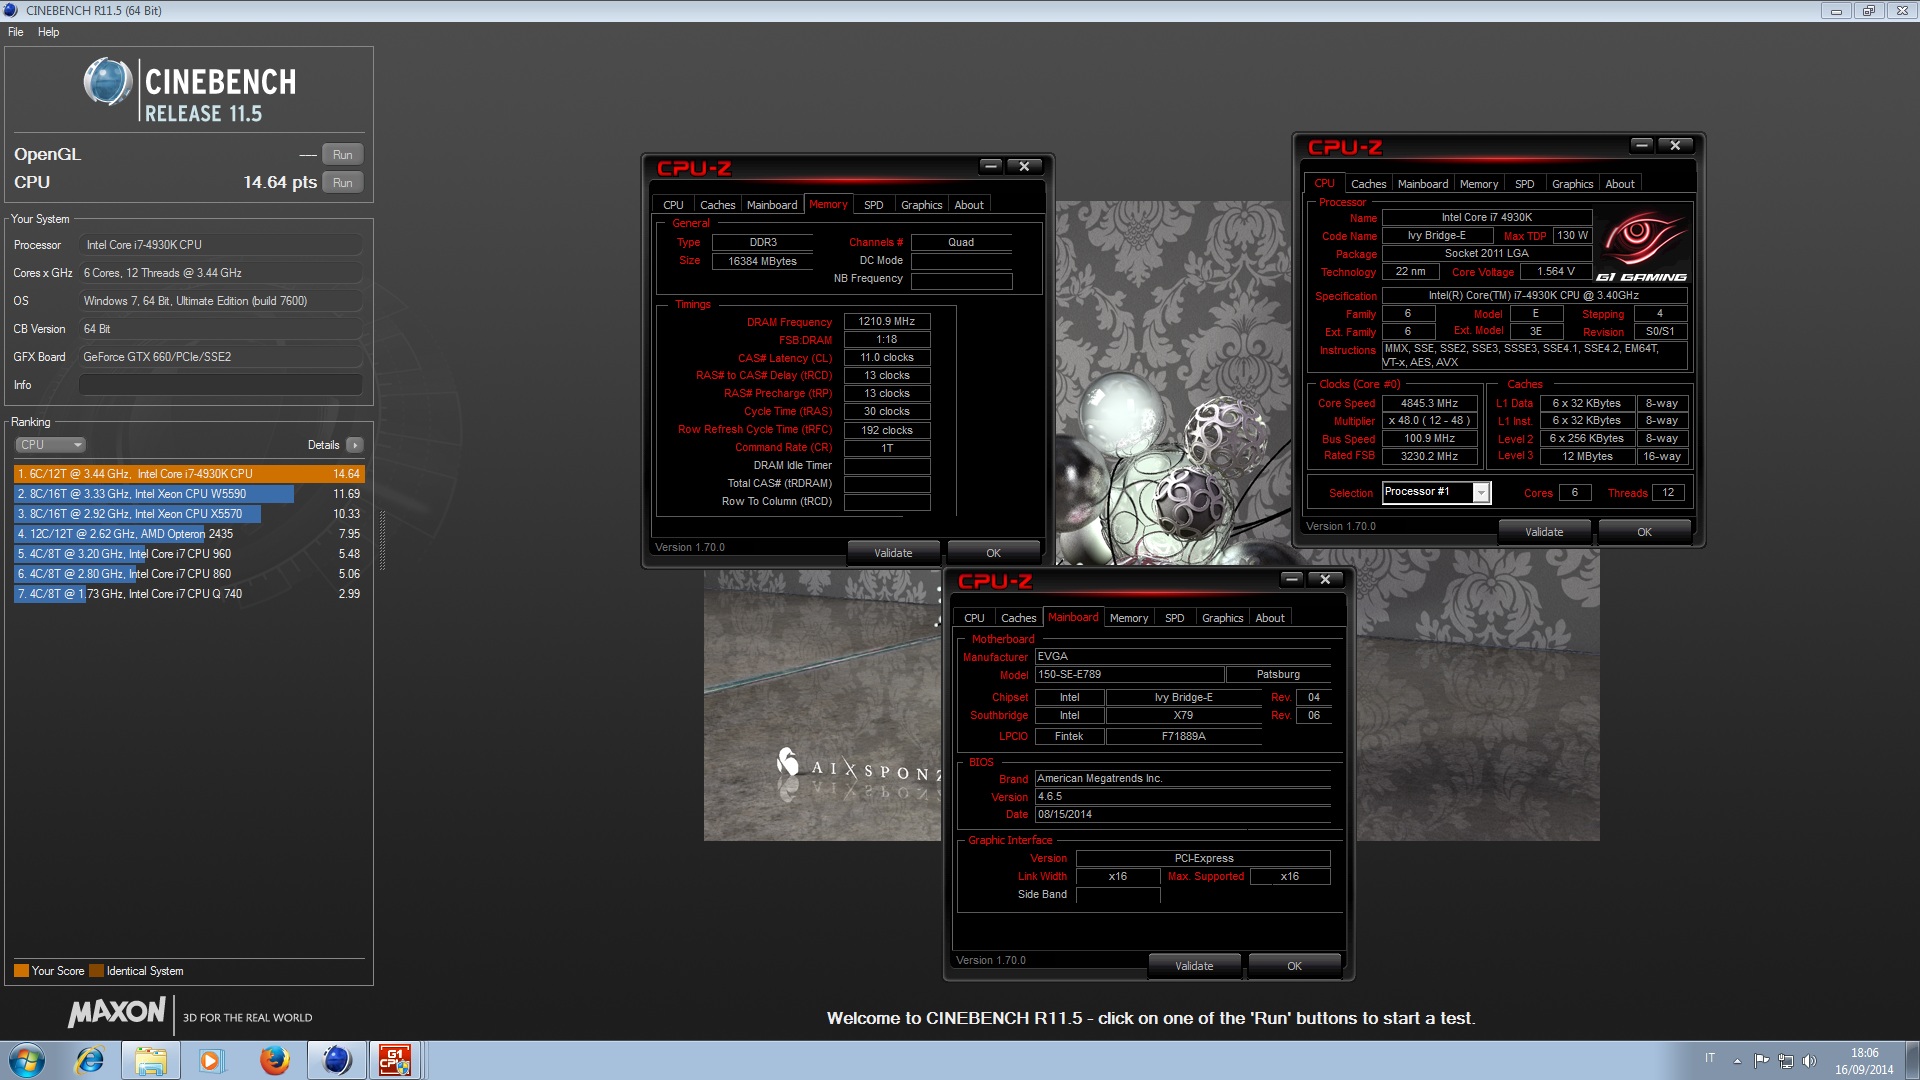1920x1080 pixels.
Task: Click DRAM Frequency value 1210.9 MHz
Action: point(887,322)
